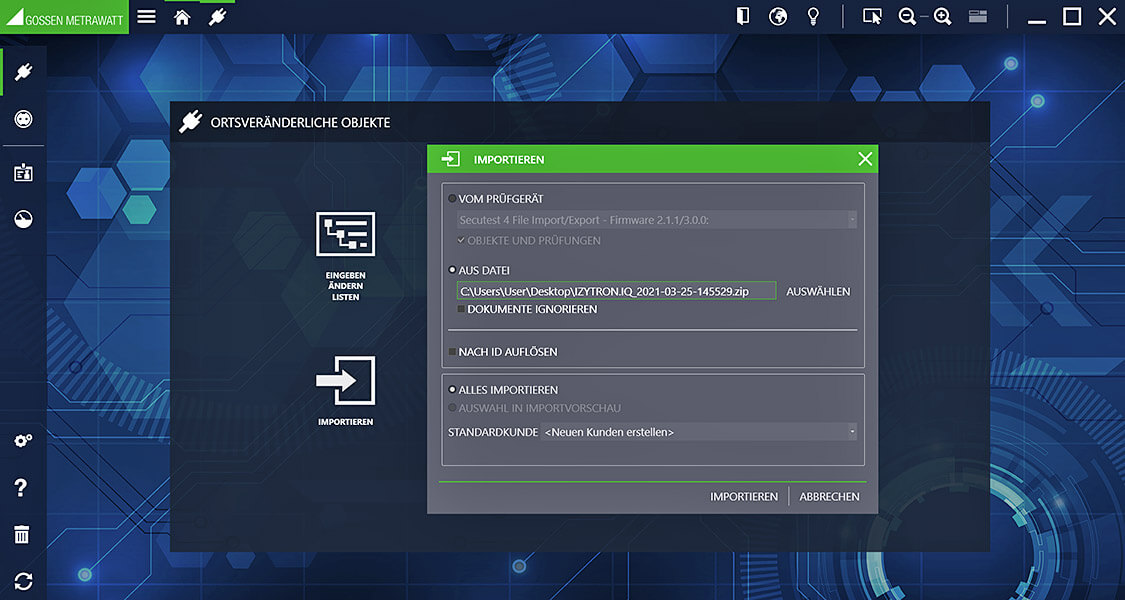Open the trash bin in sidebar
1125x600 pixels.
(x=22, y=535)
